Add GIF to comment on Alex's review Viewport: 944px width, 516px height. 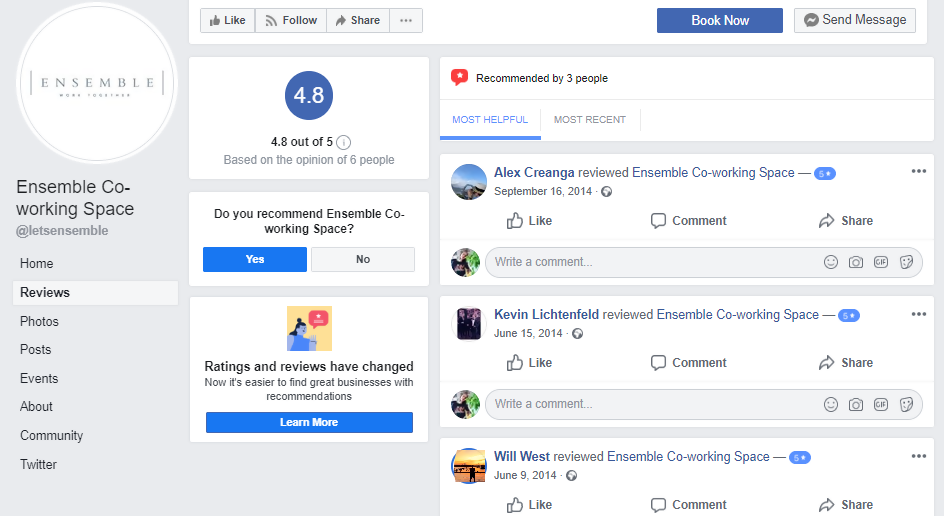pos(881,262)
